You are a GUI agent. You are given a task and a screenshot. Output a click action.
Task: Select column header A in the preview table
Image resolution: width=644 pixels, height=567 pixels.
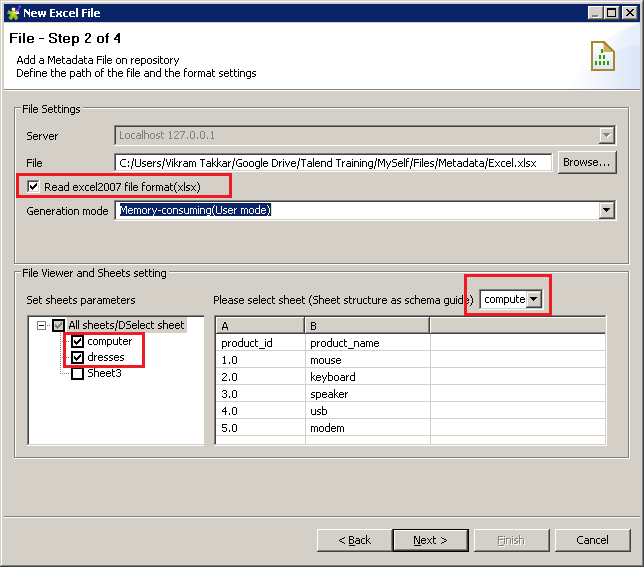(260, 326)
